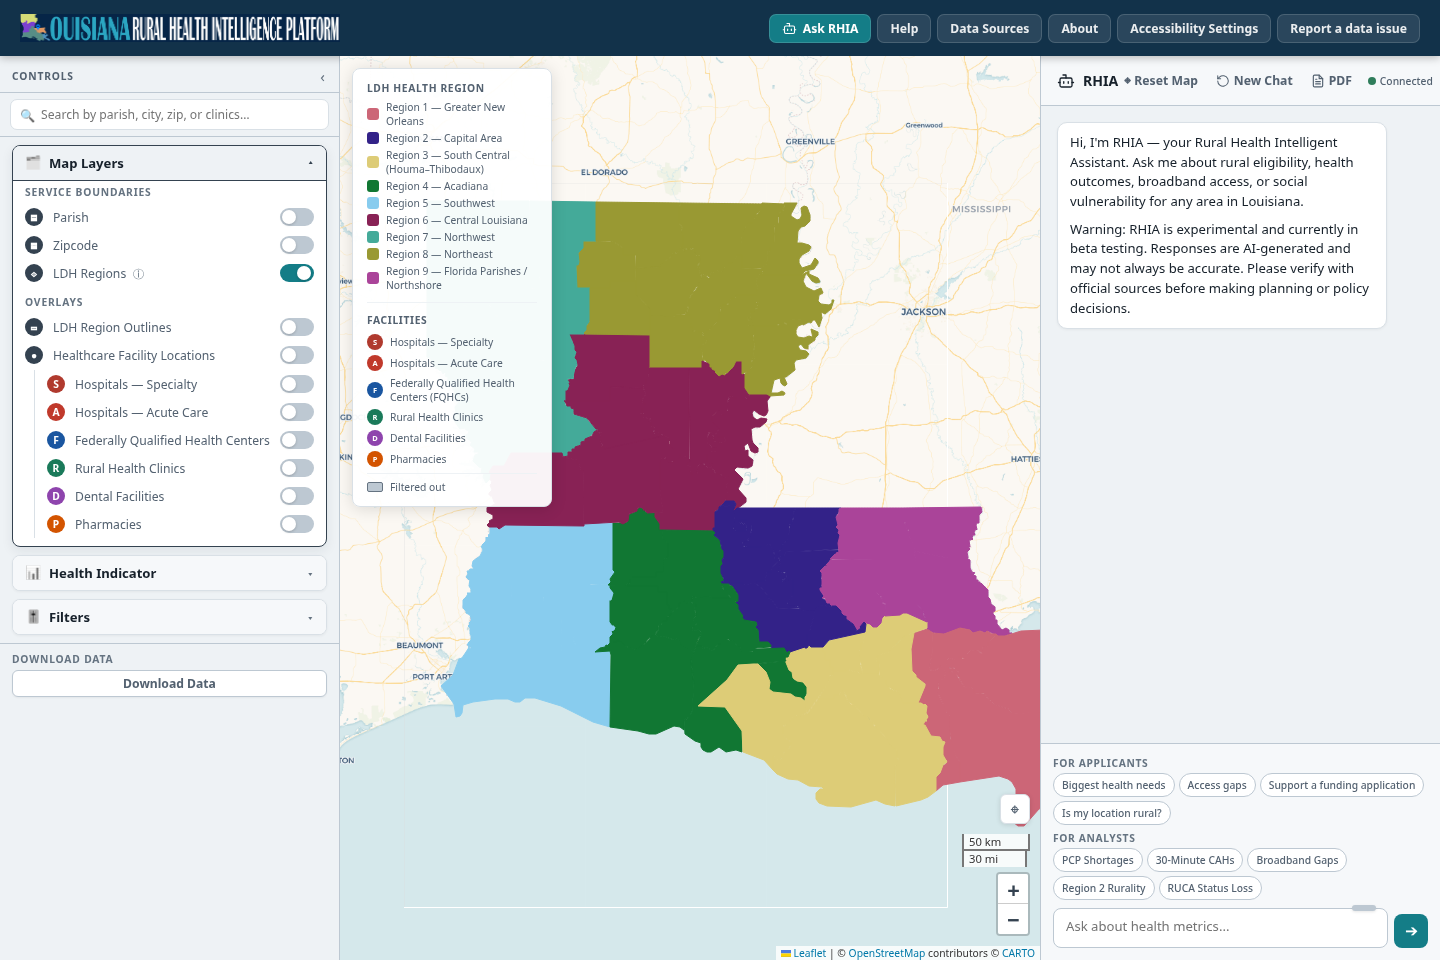Click Region 9 Florida Parishes legend swatch

pyautogui.click(x=373, y=278)
